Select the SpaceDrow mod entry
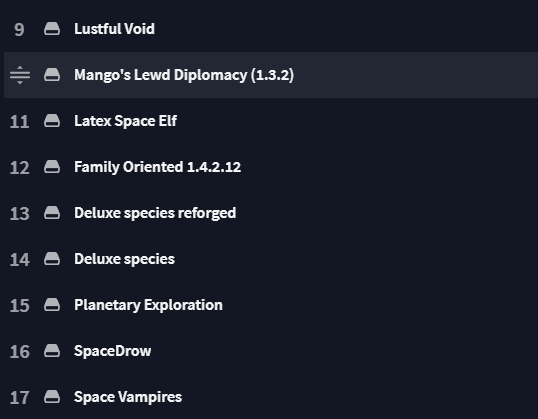This screenshot has width=538, height=419. 113,351
